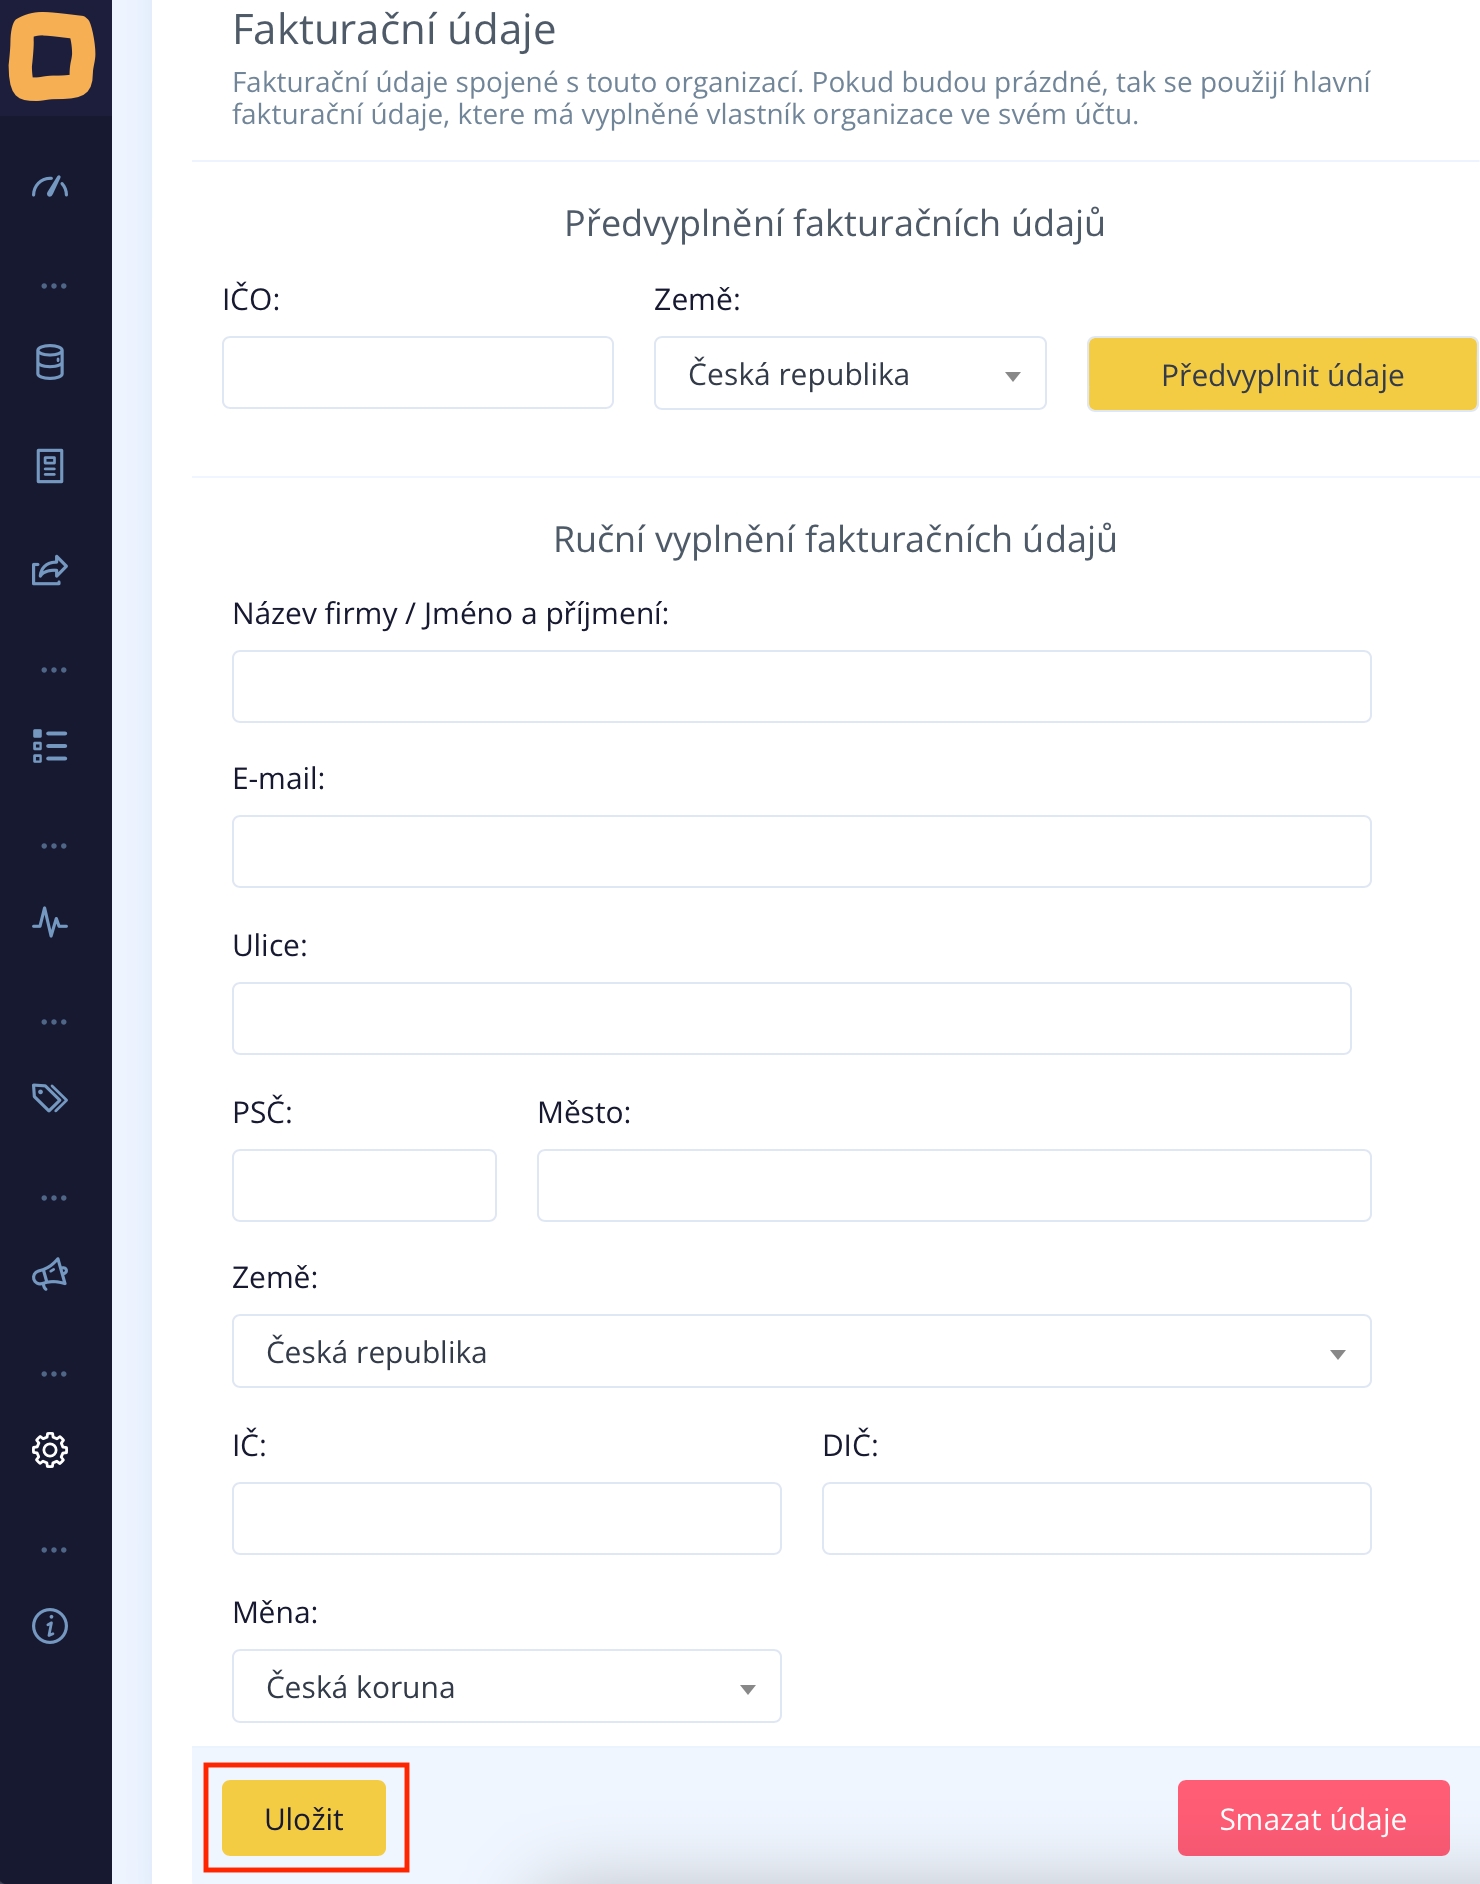The width and height of the screenshot is (1480, 1884).
Task: Open the info circle sidebar icon
Action: (50, 1626)
